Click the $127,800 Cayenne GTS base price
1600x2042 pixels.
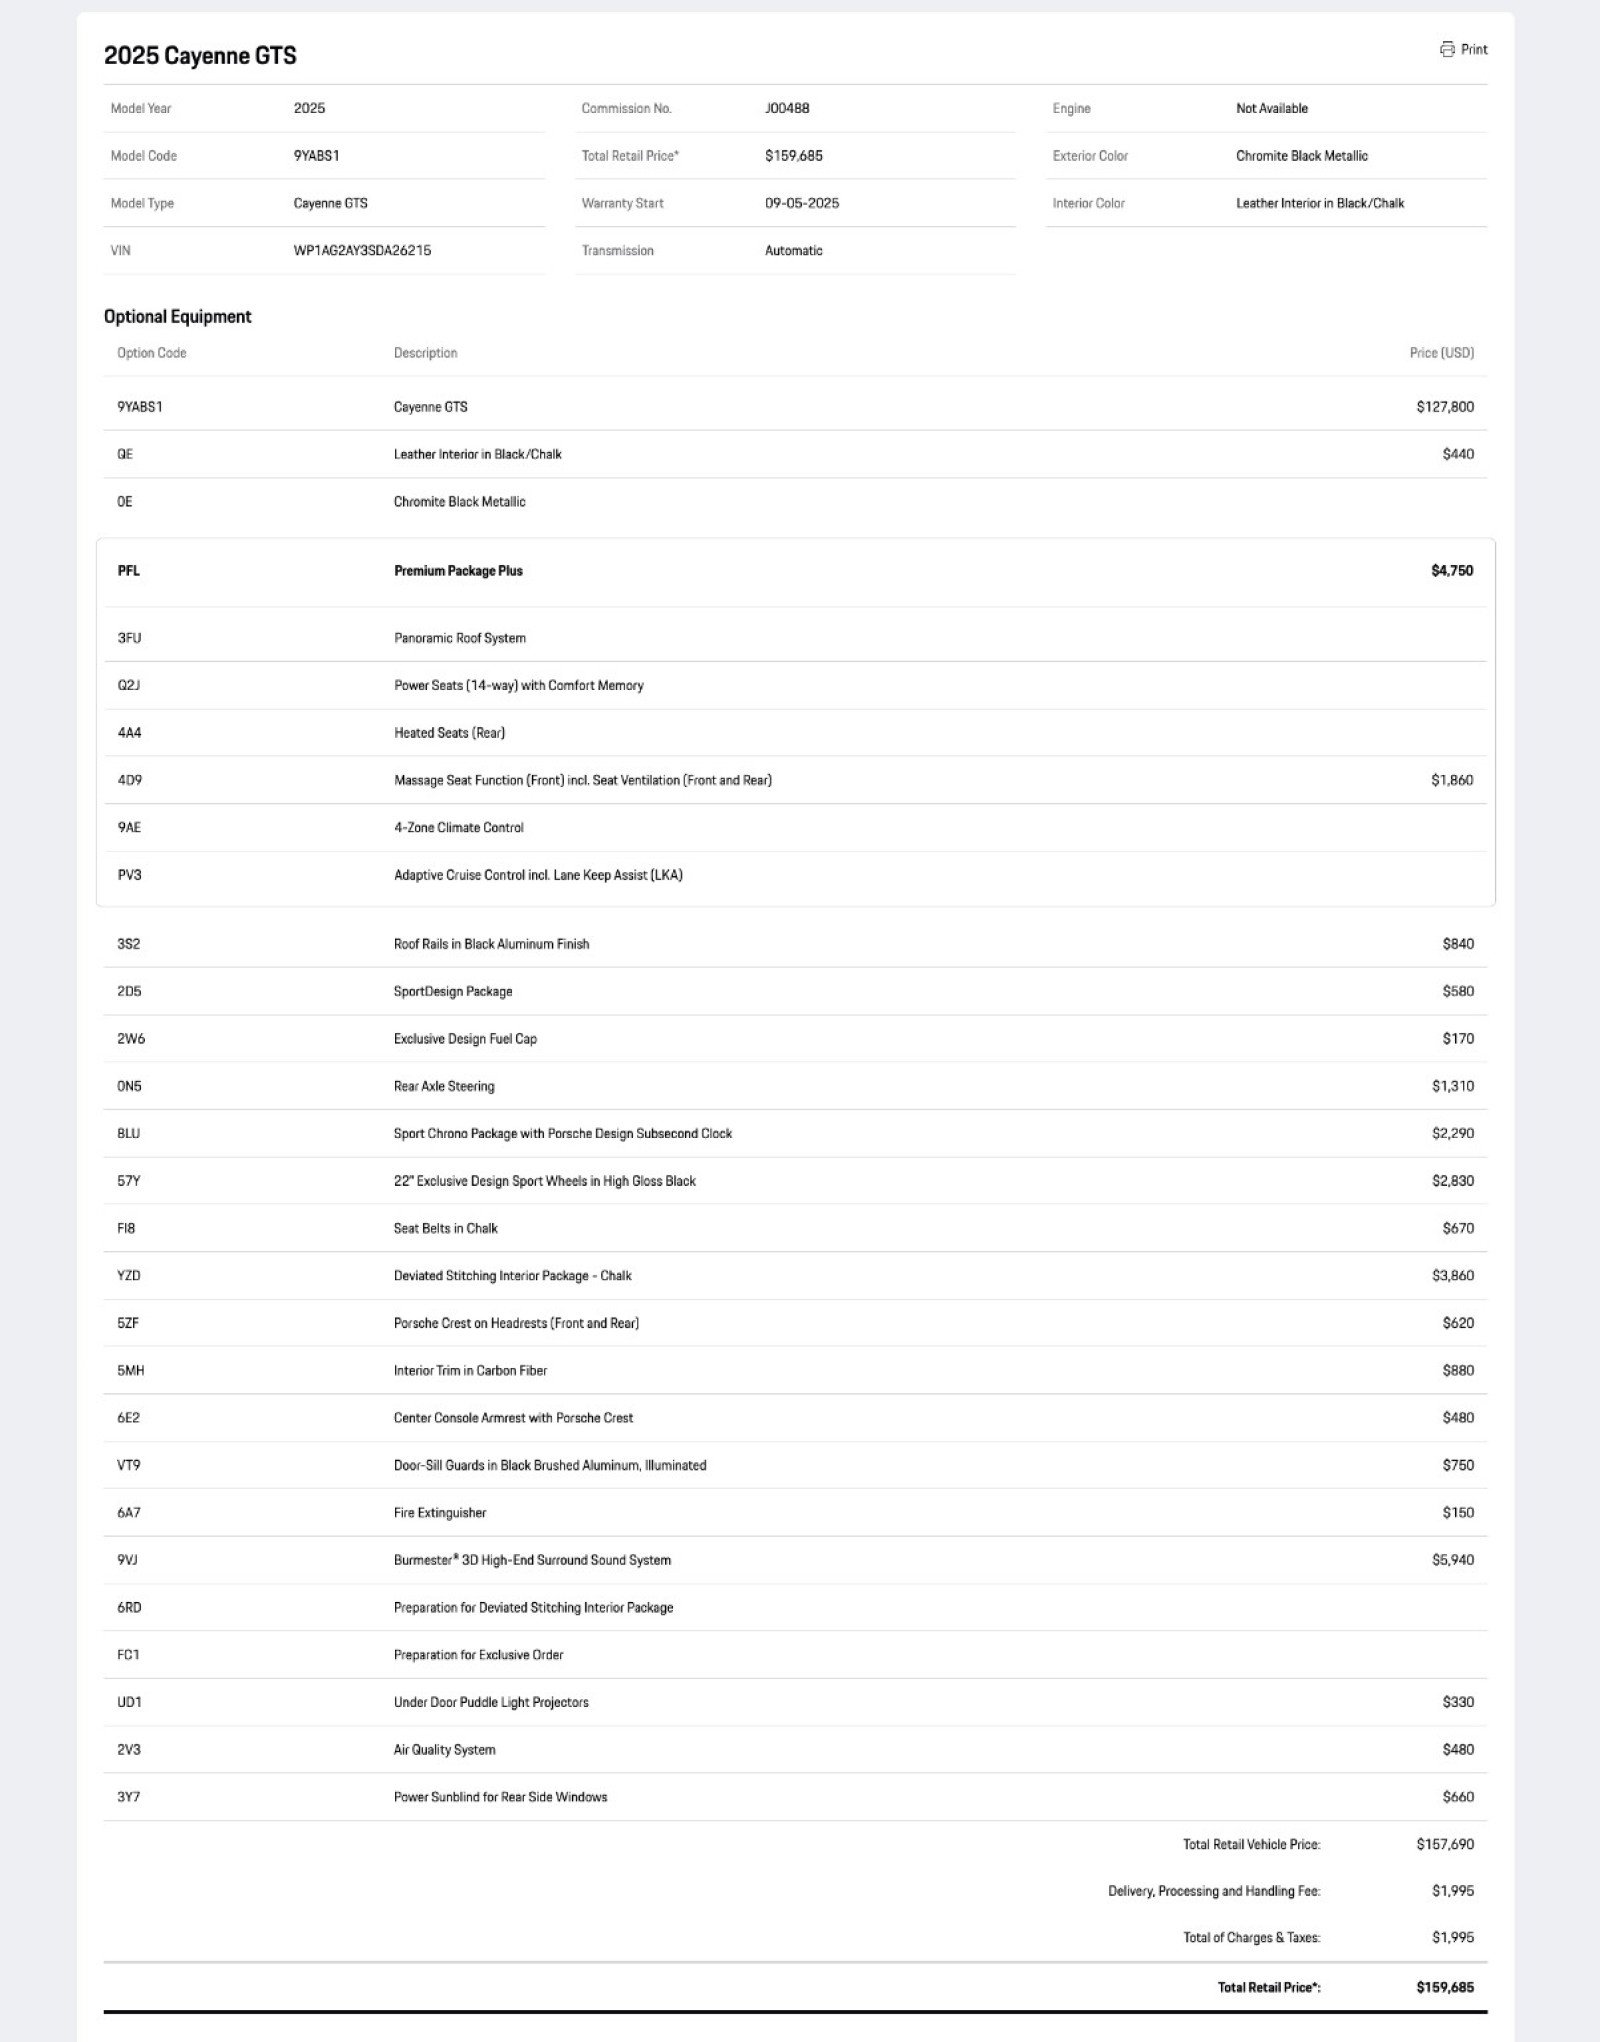coord(1444,407)
